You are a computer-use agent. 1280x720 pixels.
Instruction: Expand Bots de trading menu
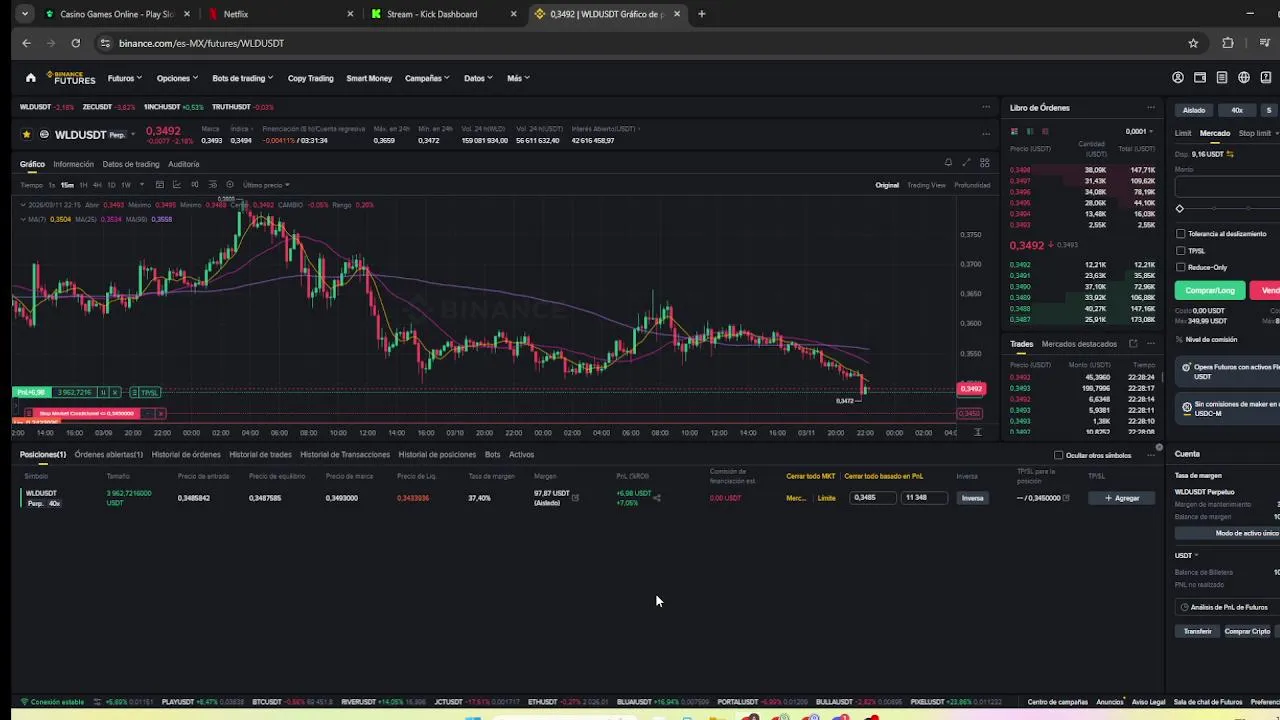[x=242, y=78]
